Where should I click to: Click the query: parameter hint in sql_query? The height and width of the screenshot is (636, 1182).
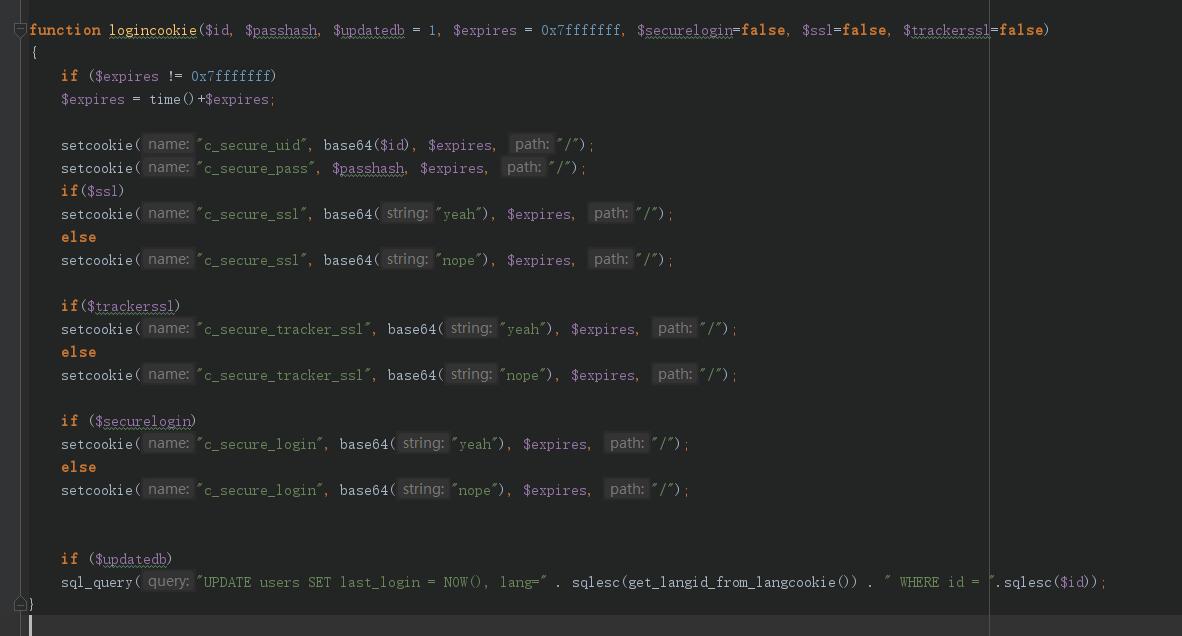click(x=168, y=582)
